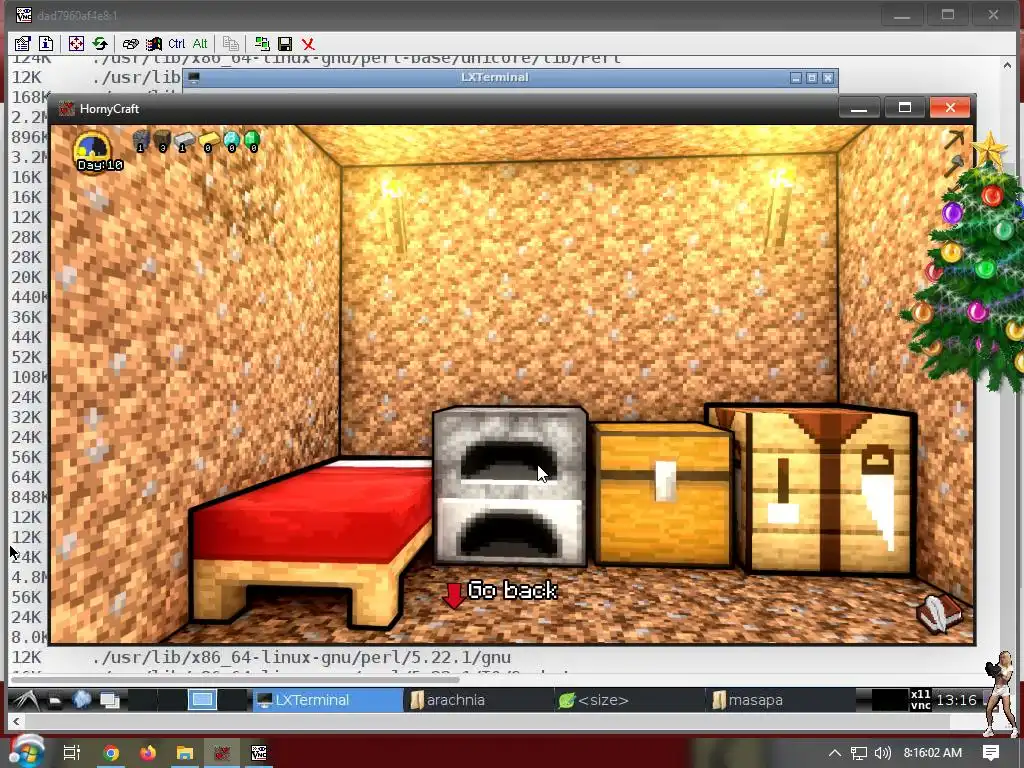
Task: Click the network tray icon
Action: point(859,753)
